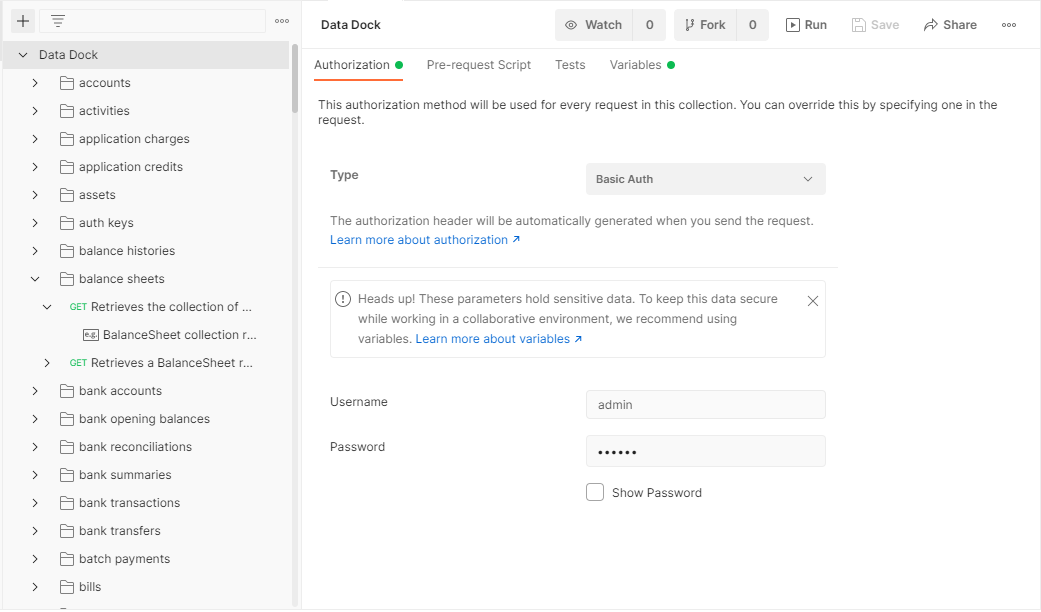Click the Data Dock title in header
Screen dimensions: 1041x612
tap(351, 25)
